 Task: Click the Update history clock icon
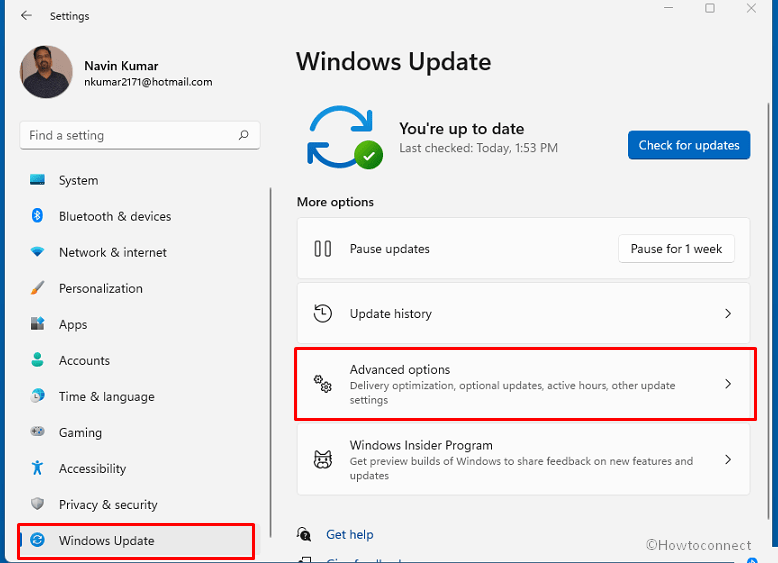(x=323, y=313)
